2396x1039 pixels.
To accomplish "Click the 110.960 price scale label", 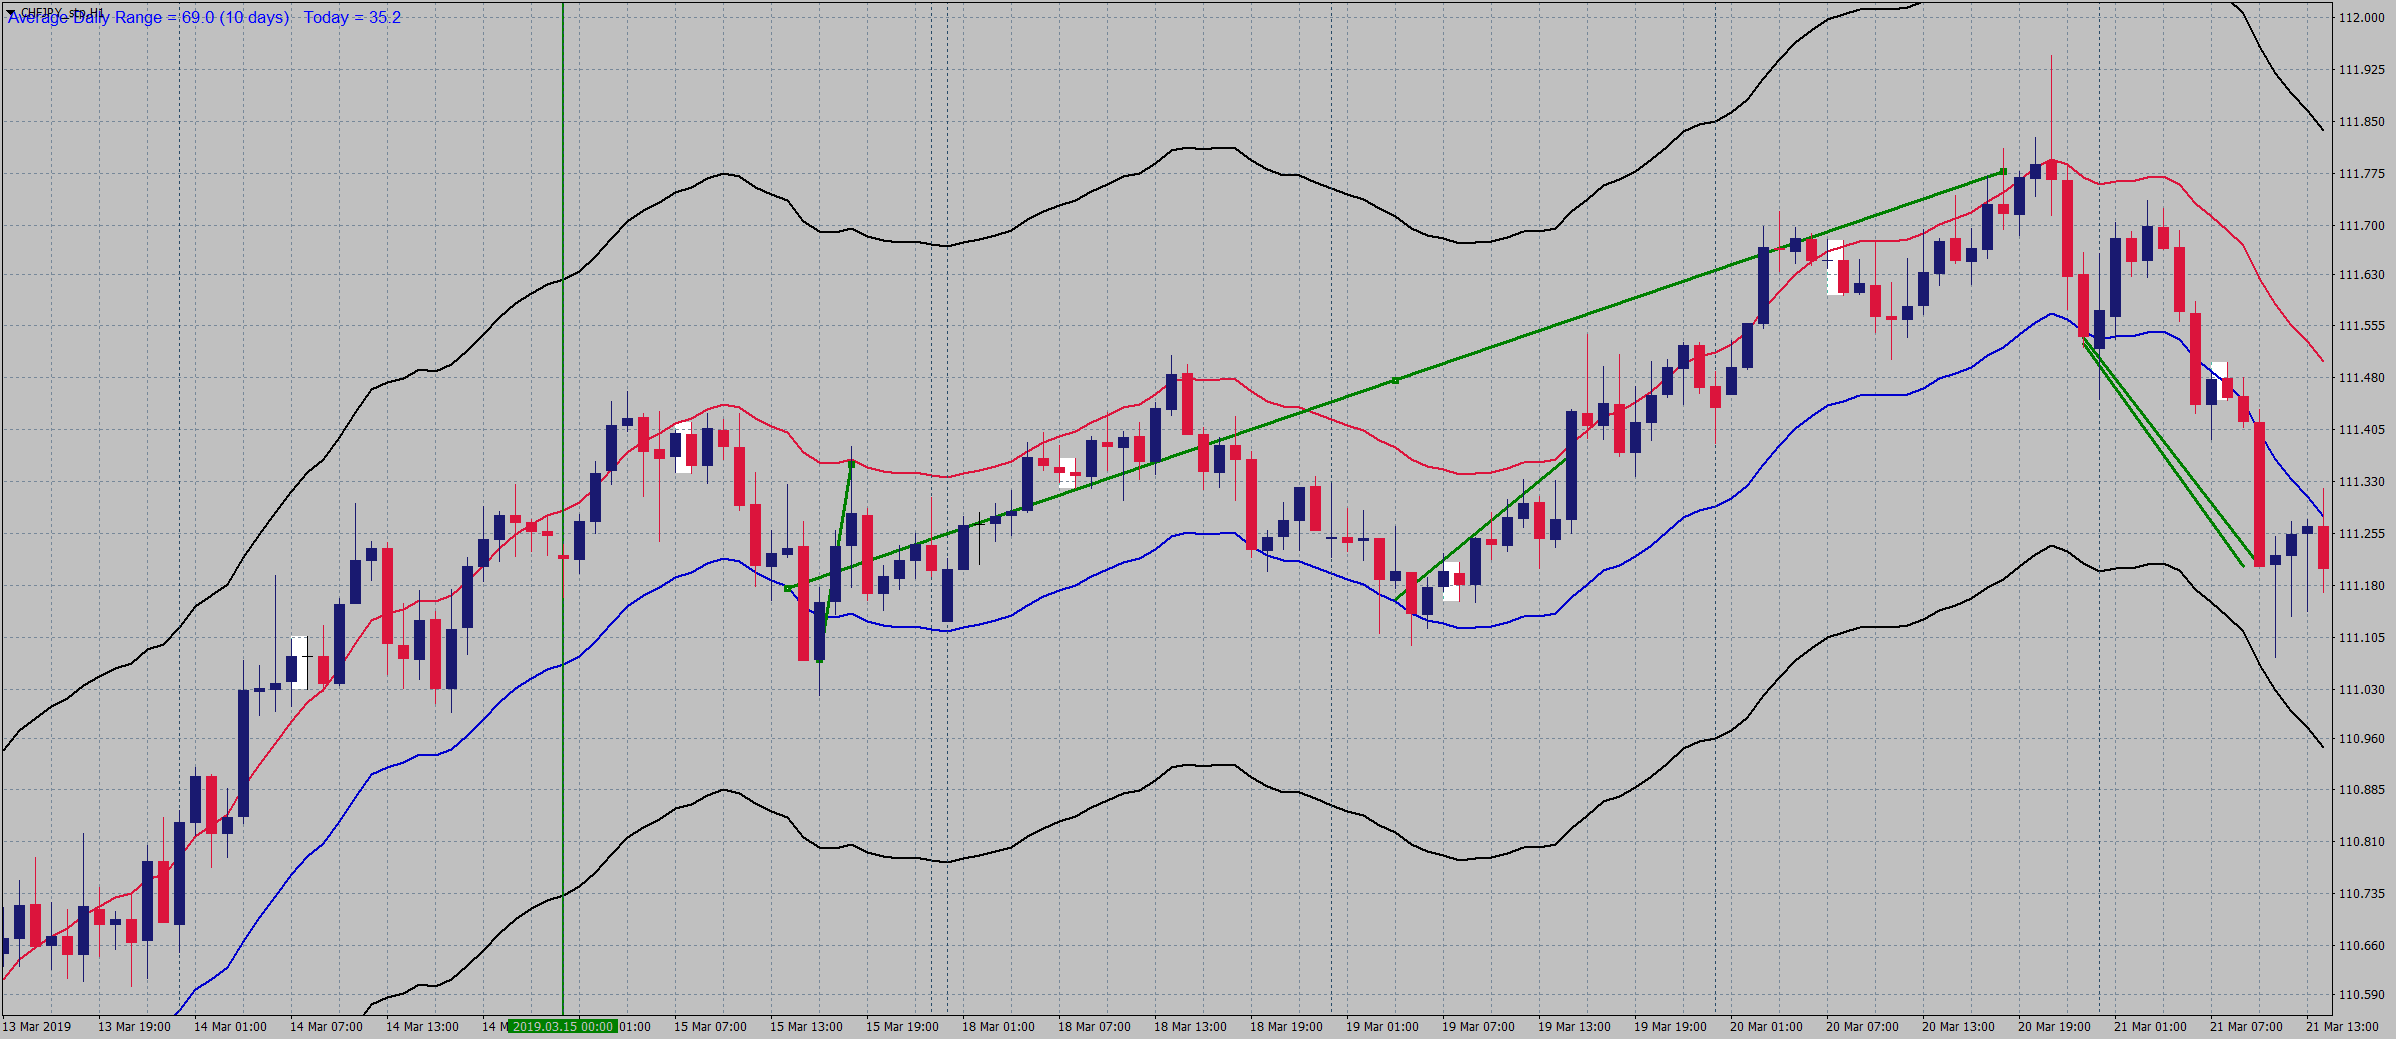I will click(2361, 739).
